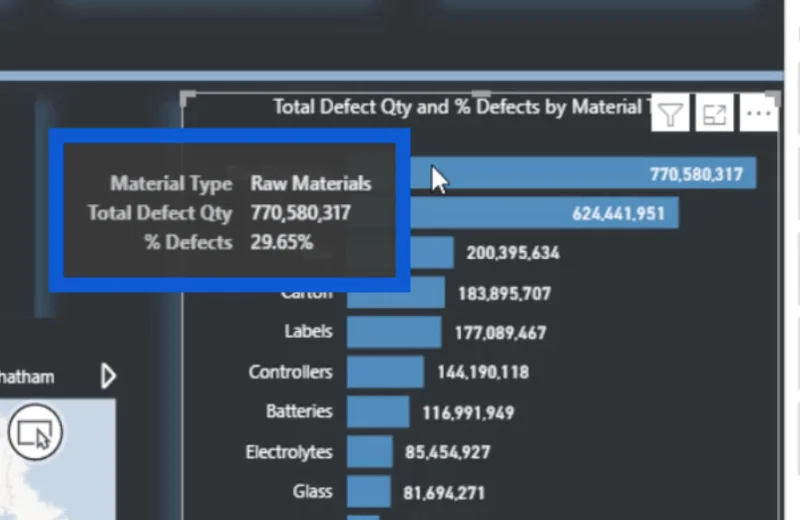Select the bar valued 200,395,634
The width and height of the screenshot is (800, 520).
point(432,252)
